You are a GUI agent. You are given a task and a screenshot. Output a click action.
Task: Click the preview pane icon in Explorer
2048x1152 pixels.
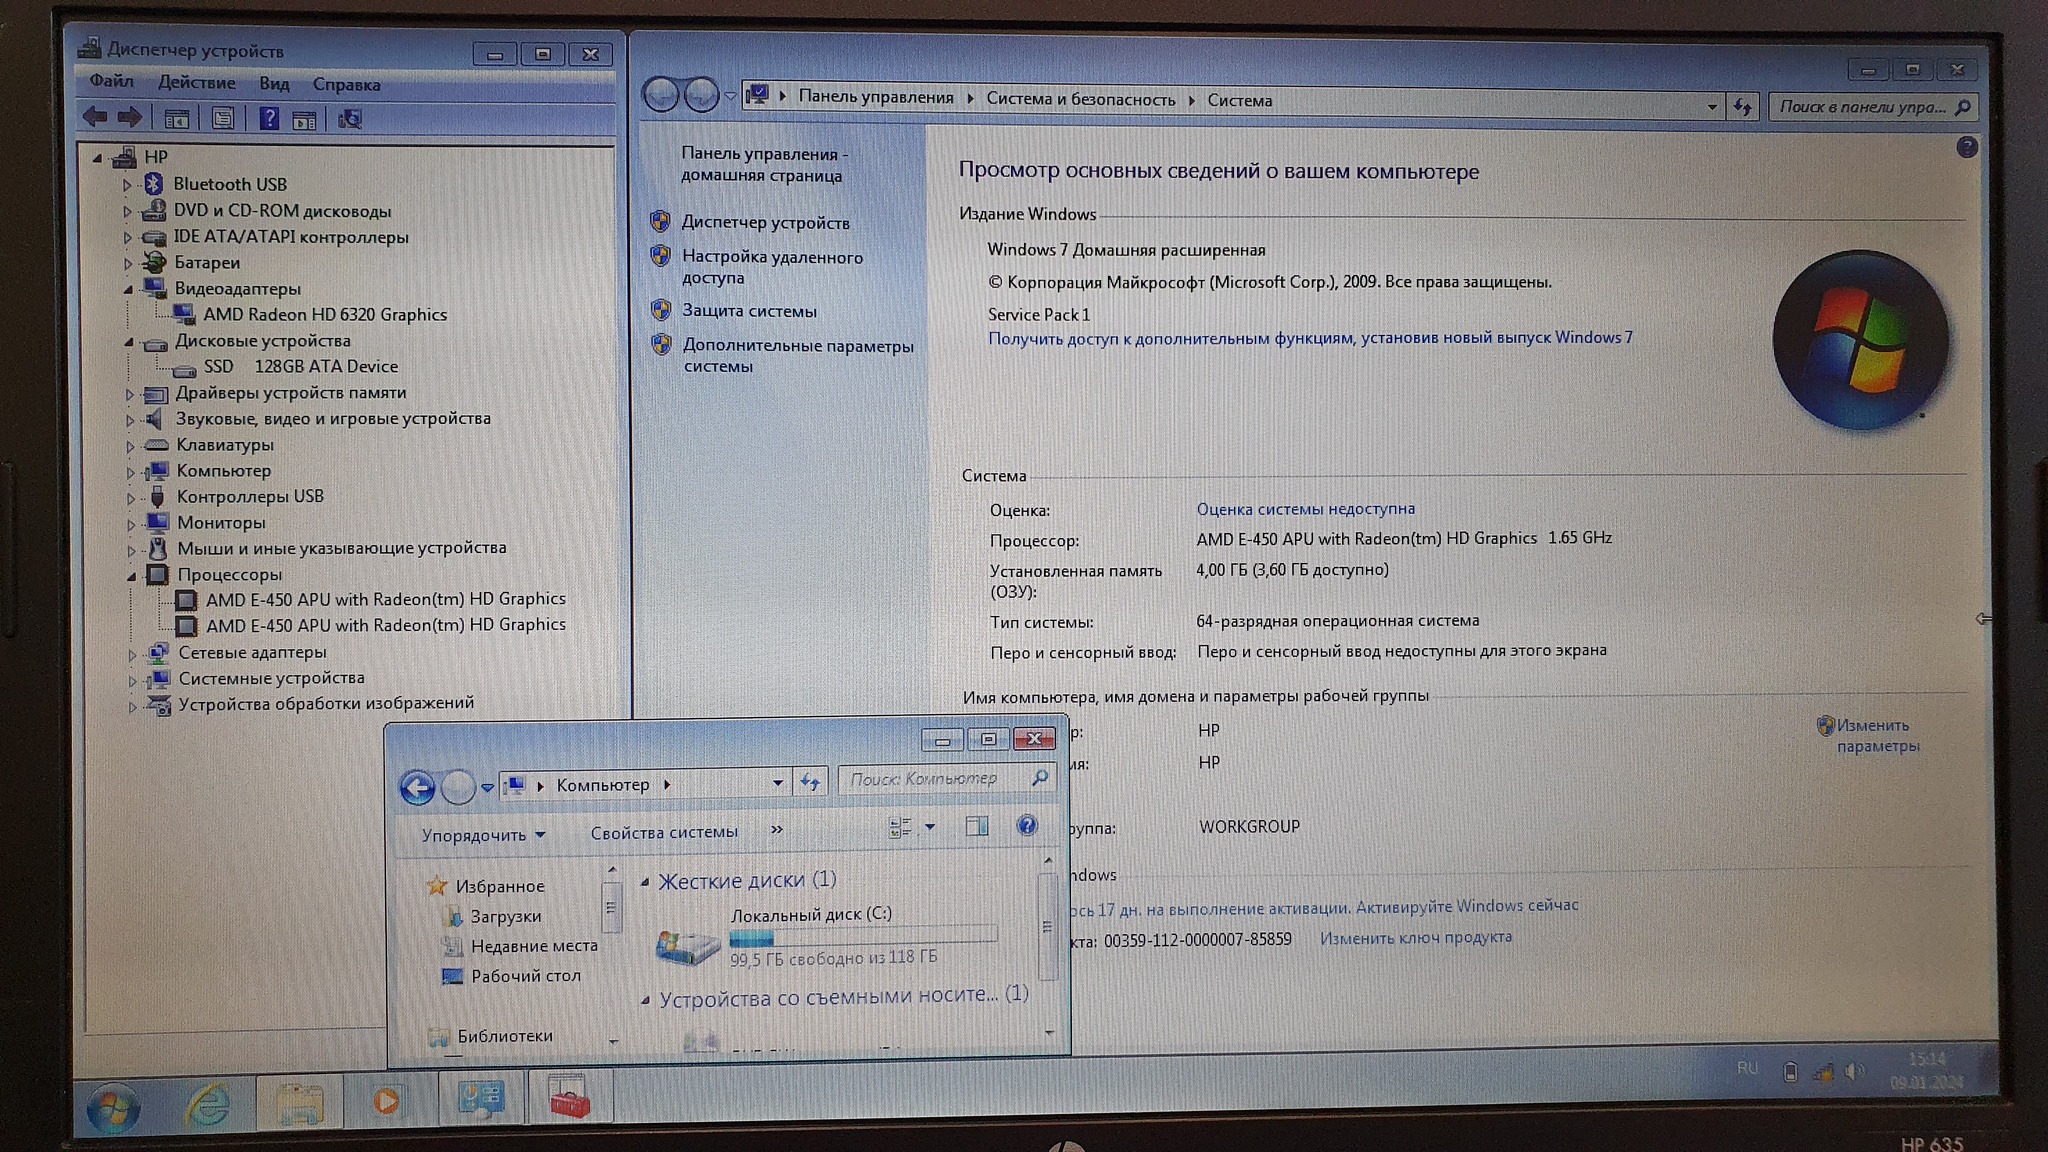pyautogui.click(x=976, y=826)
